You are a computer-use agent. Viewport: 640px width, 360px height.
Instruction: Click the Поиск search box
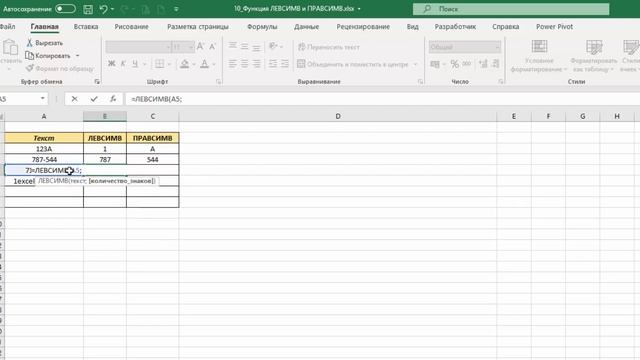click(511, 9)
